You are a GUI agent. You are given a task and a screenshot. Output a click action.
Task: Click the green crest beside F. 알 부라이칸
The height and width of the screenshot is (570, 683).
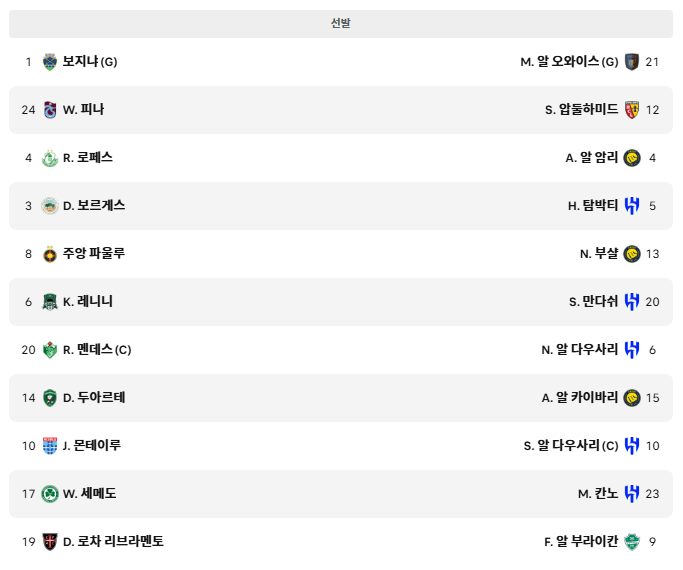pos(632,541)
